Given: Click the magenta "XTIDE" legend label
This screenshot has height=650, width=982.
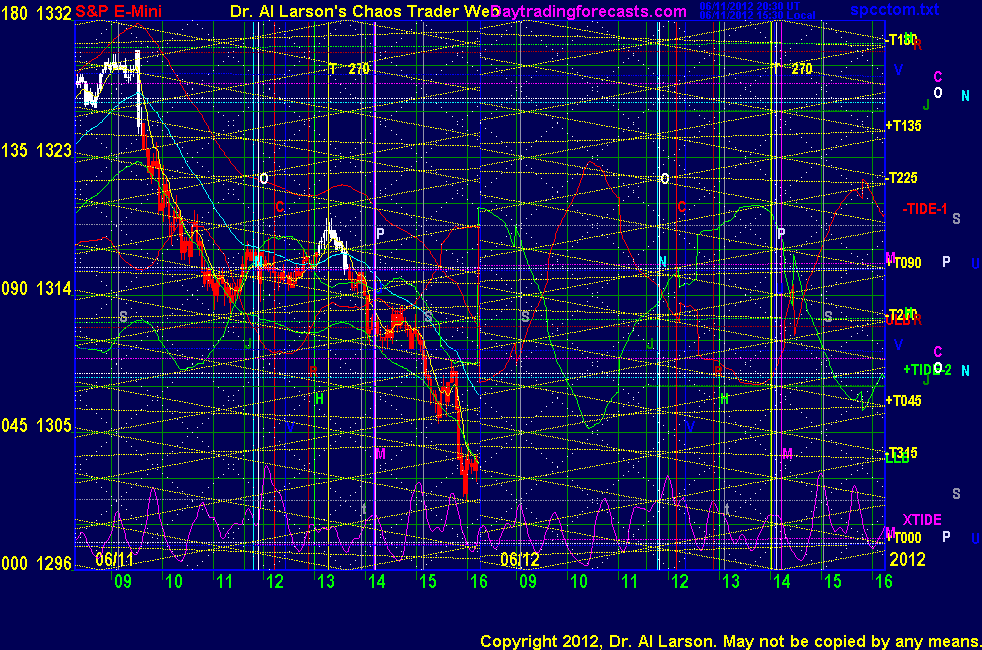Looking at the screenshot, I should [x=922, y=520].
